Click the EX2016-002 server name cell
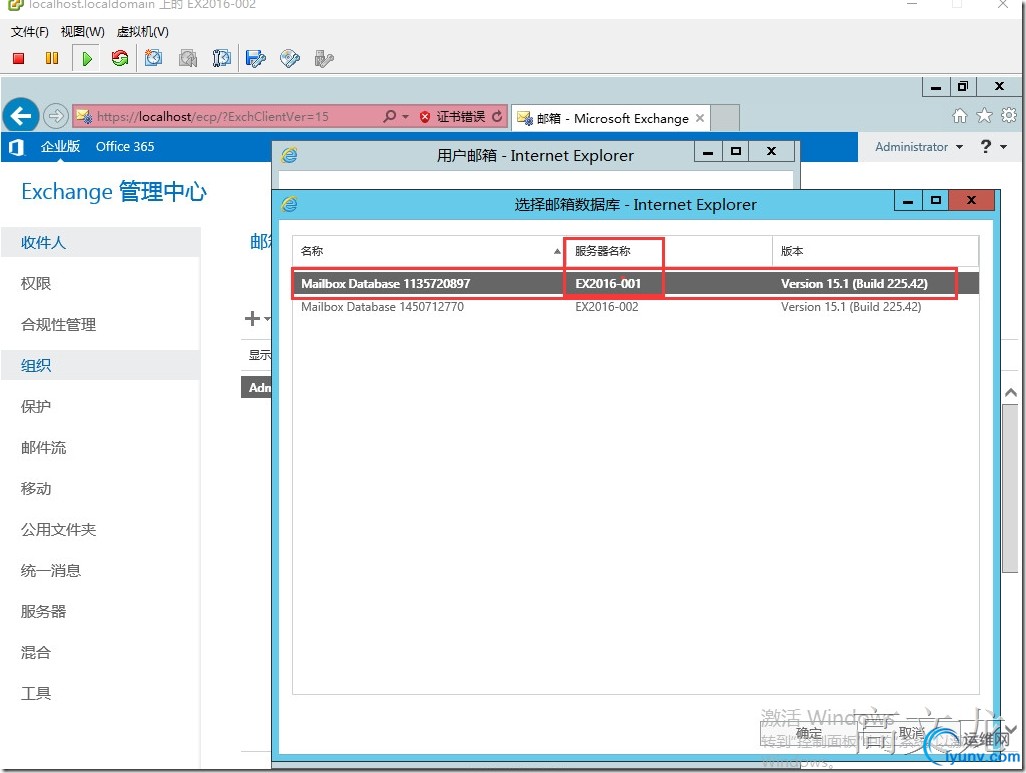Viewport: 1026px width, 773px height. coord(607,306)
